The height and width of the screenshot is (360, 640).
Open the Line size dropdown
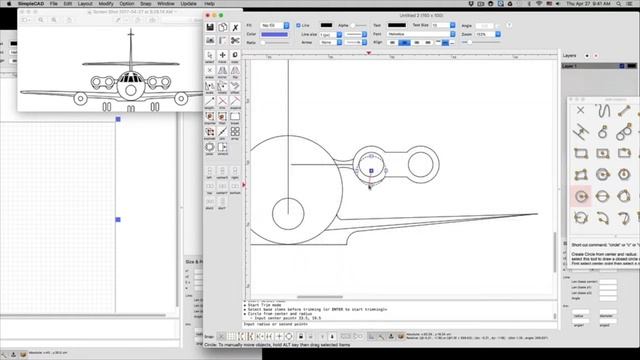331,35
